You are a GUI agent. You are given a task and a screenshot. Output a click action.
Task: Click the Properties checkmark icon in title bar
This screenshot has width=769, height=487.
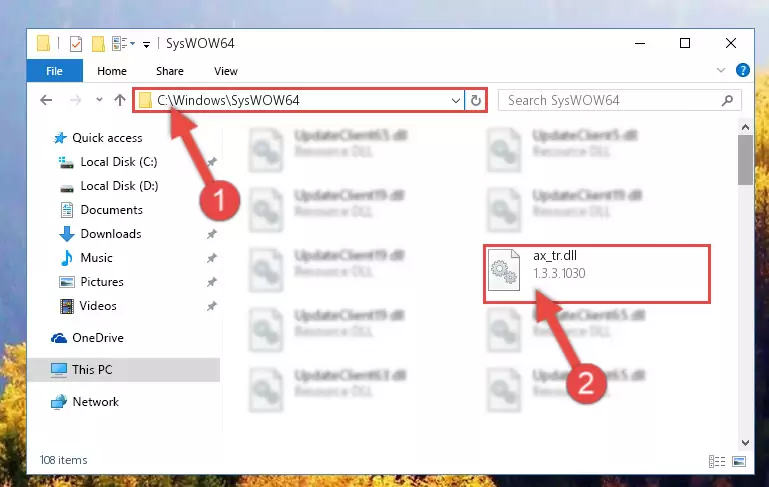click(76, 44)
